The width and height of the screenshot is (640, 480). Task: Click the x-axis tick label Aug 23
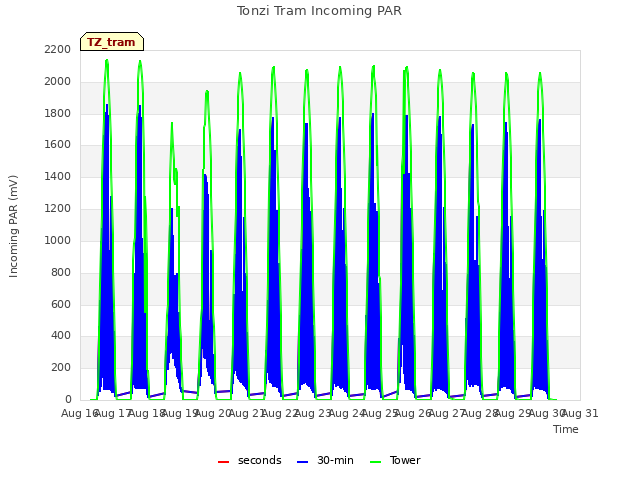[x=313, y=413]
